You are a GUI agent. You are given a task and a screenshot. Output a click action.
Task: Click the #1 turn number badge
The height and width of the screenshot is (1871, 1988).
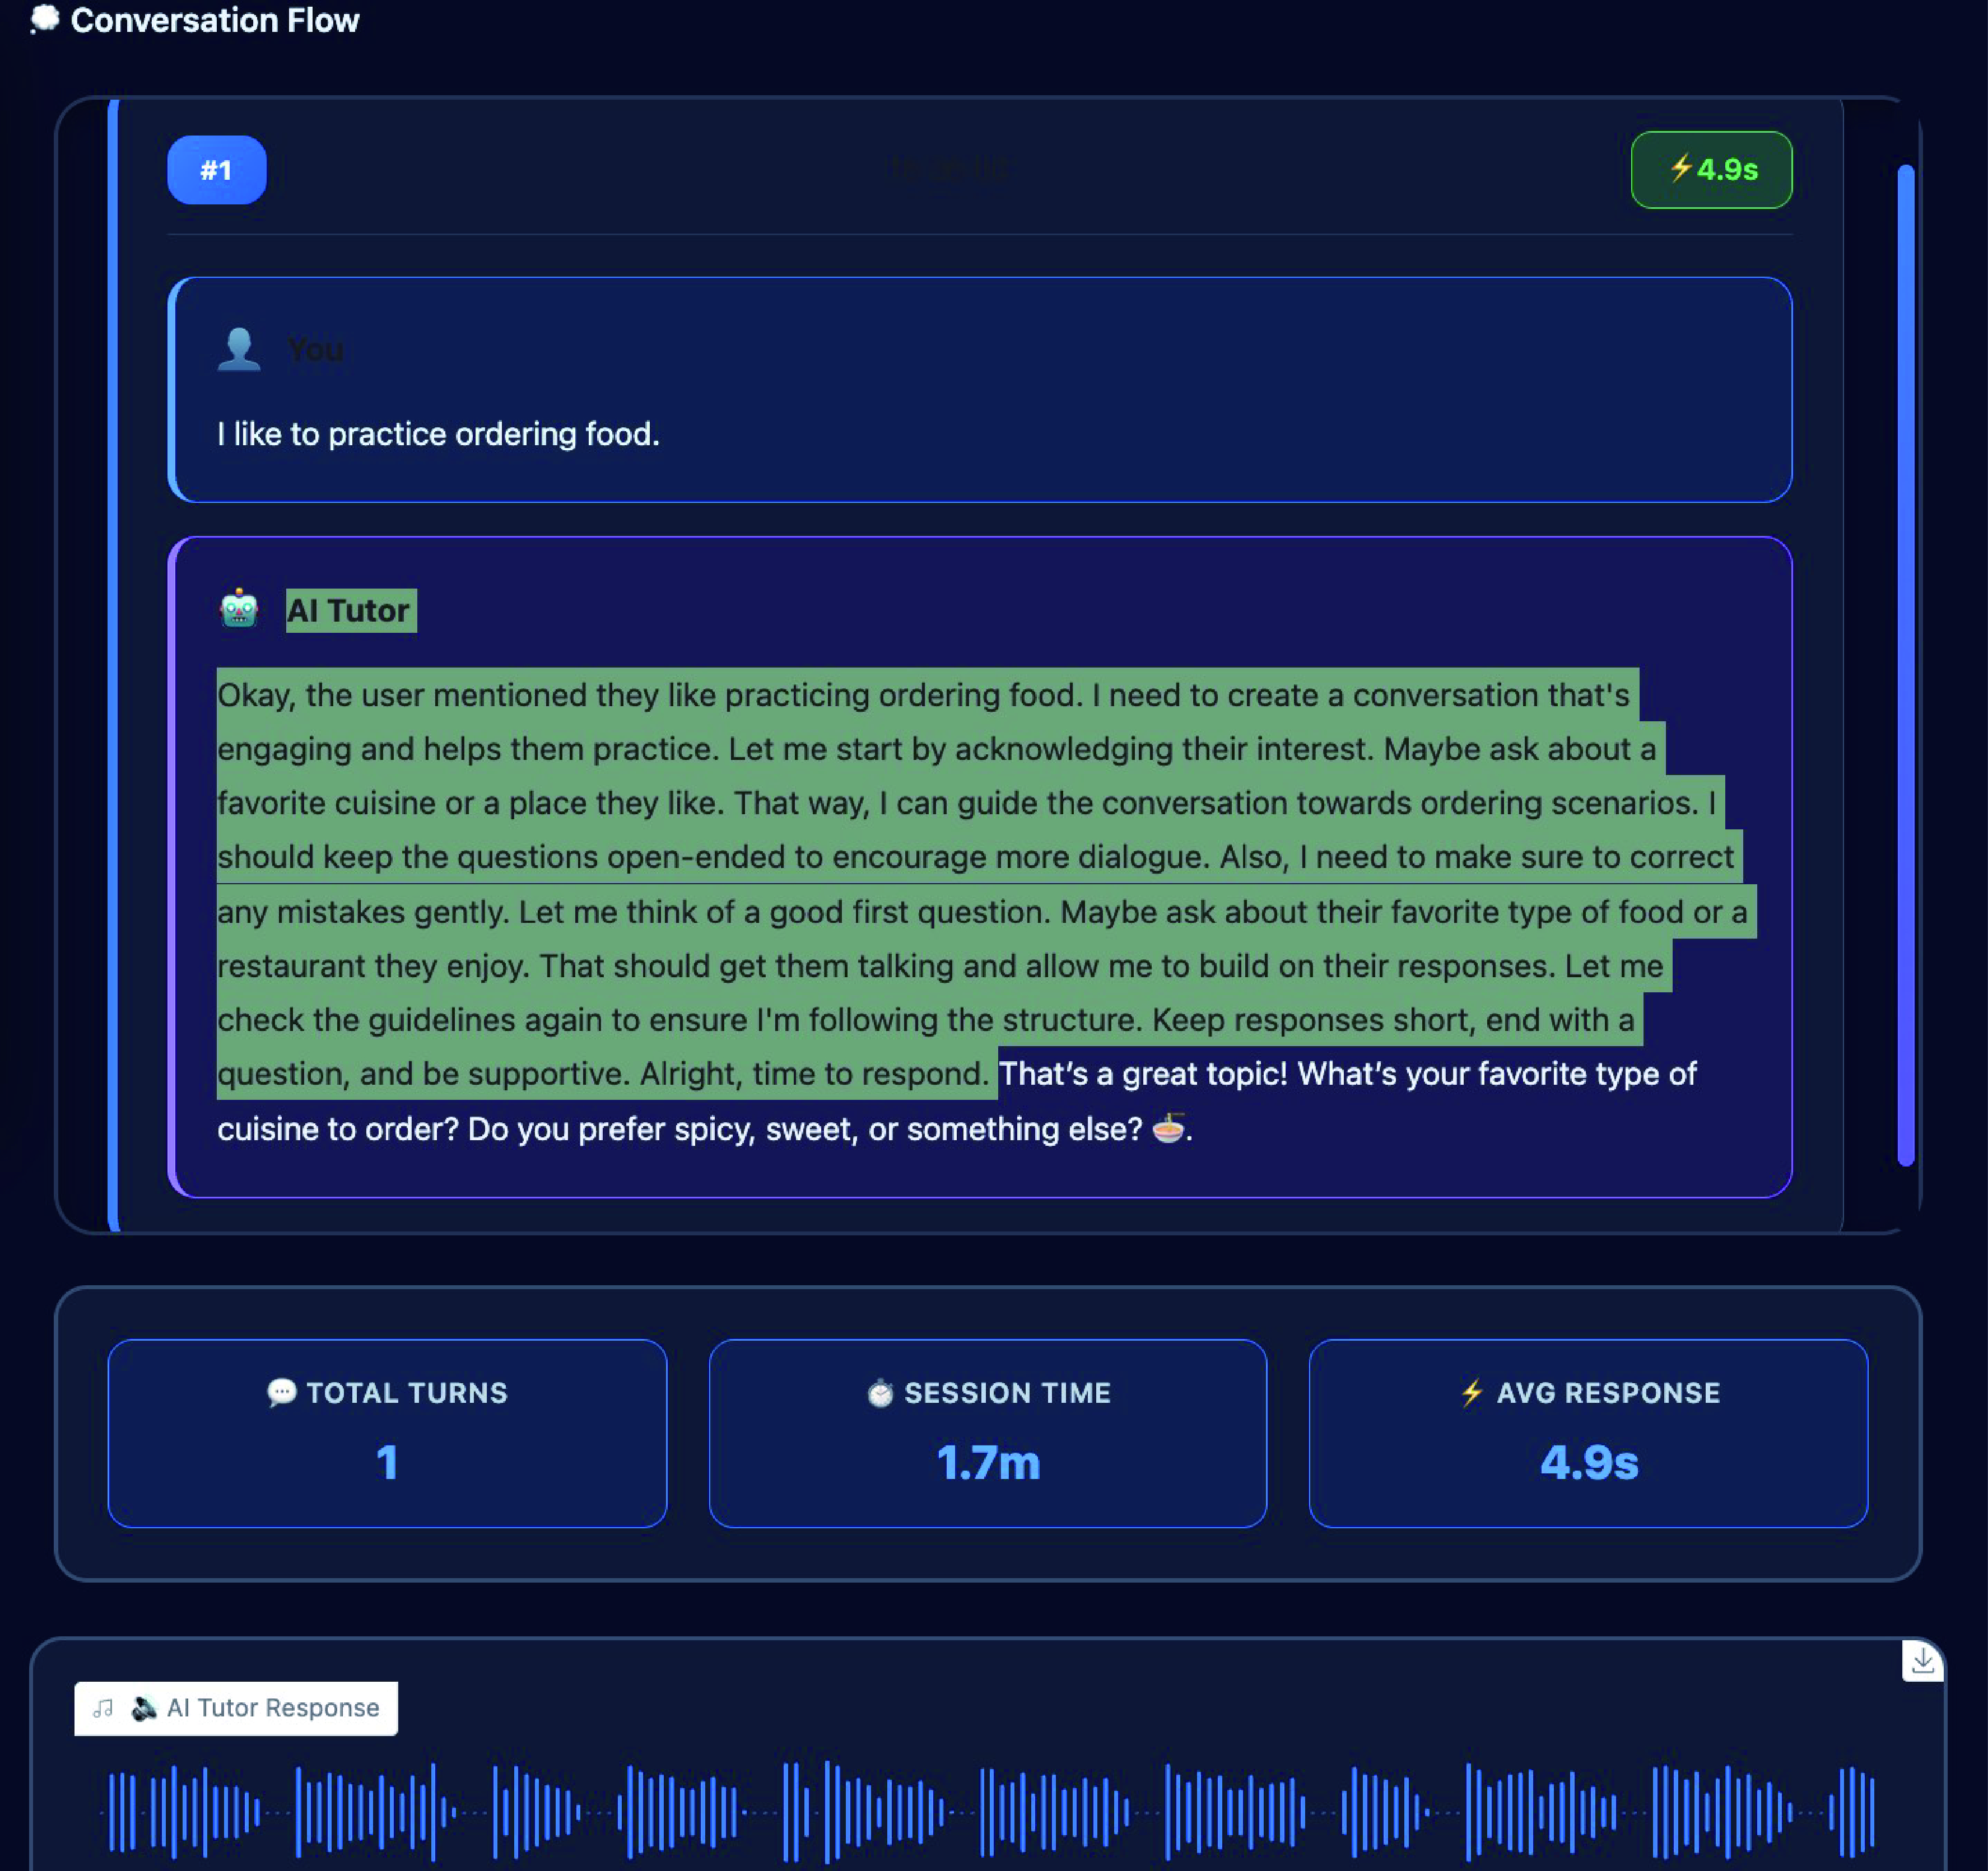click(x=216, y=170)
